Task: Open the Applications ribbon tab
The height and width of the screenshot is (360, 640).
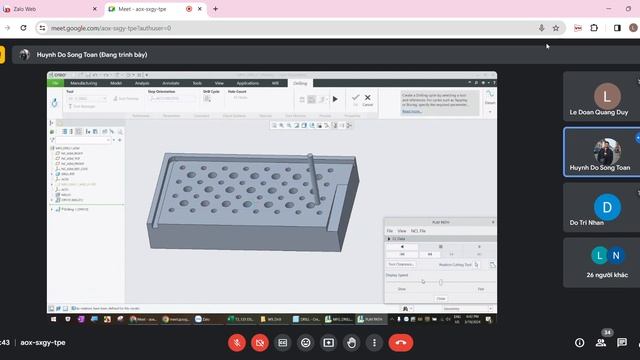Action: click(x=248, y=83)
